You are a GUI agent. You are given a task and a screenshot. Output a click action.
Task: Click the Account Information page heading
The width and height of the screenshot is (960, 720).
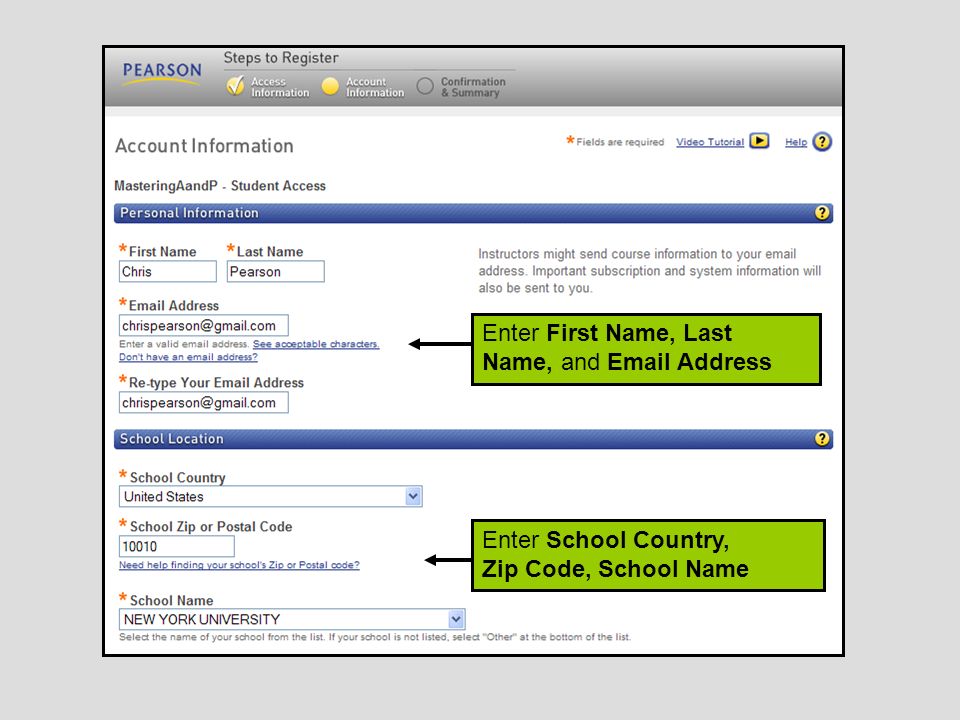coord(204,146)
